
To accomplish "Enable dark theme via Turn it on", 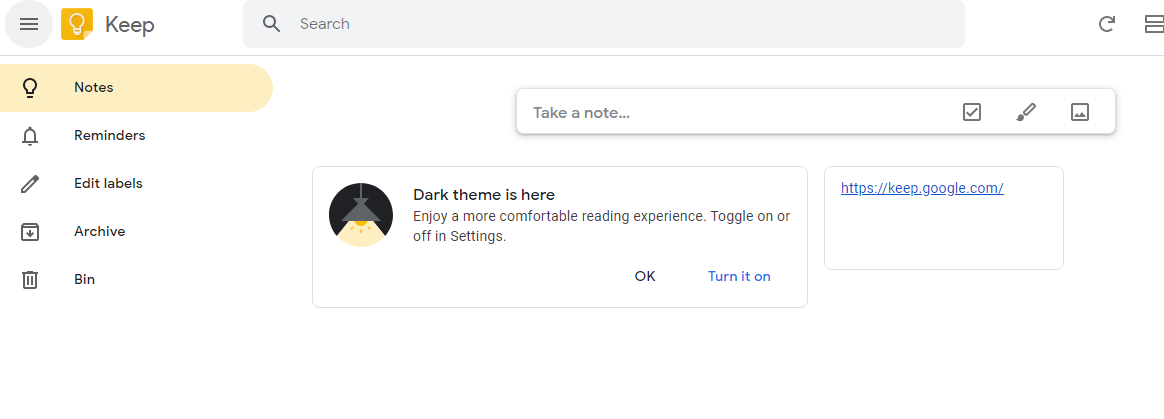I will click(739, 276).
